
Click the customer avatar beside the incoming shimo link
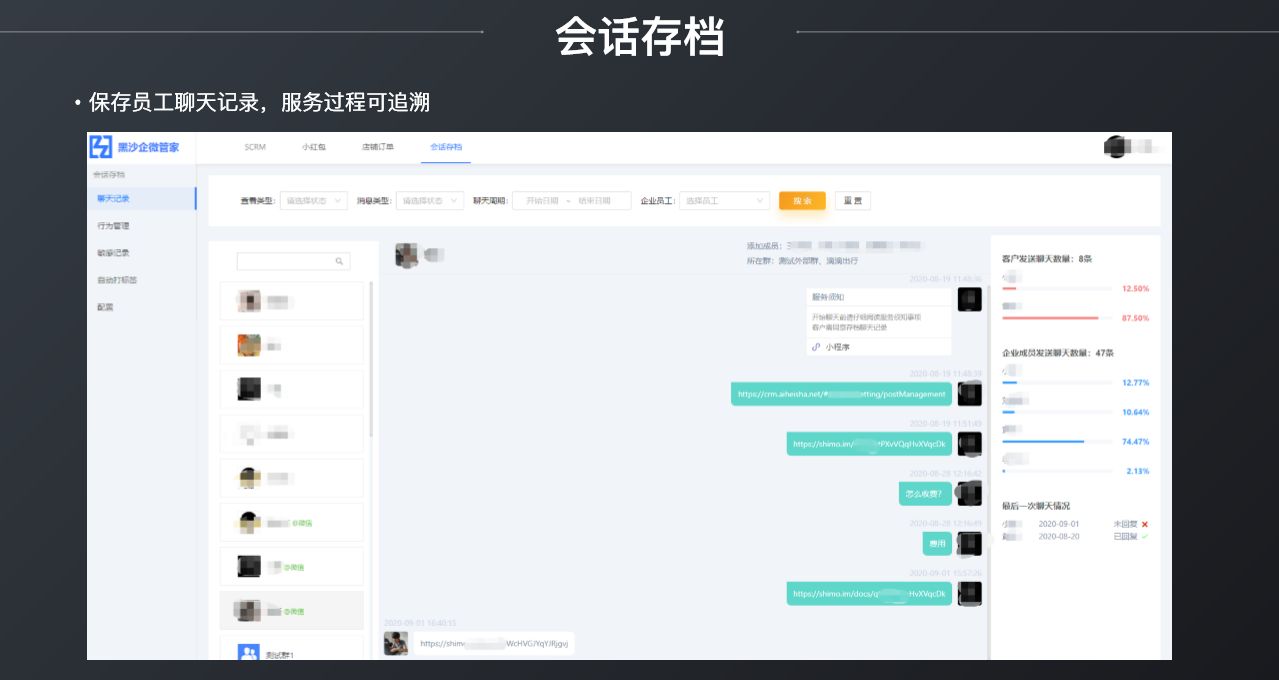pyautogui.click(x=396, y=643)
